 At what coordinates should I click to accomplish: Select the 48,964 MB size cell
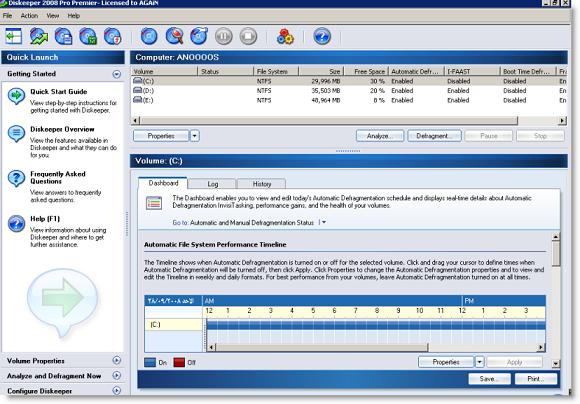point(326,100)
